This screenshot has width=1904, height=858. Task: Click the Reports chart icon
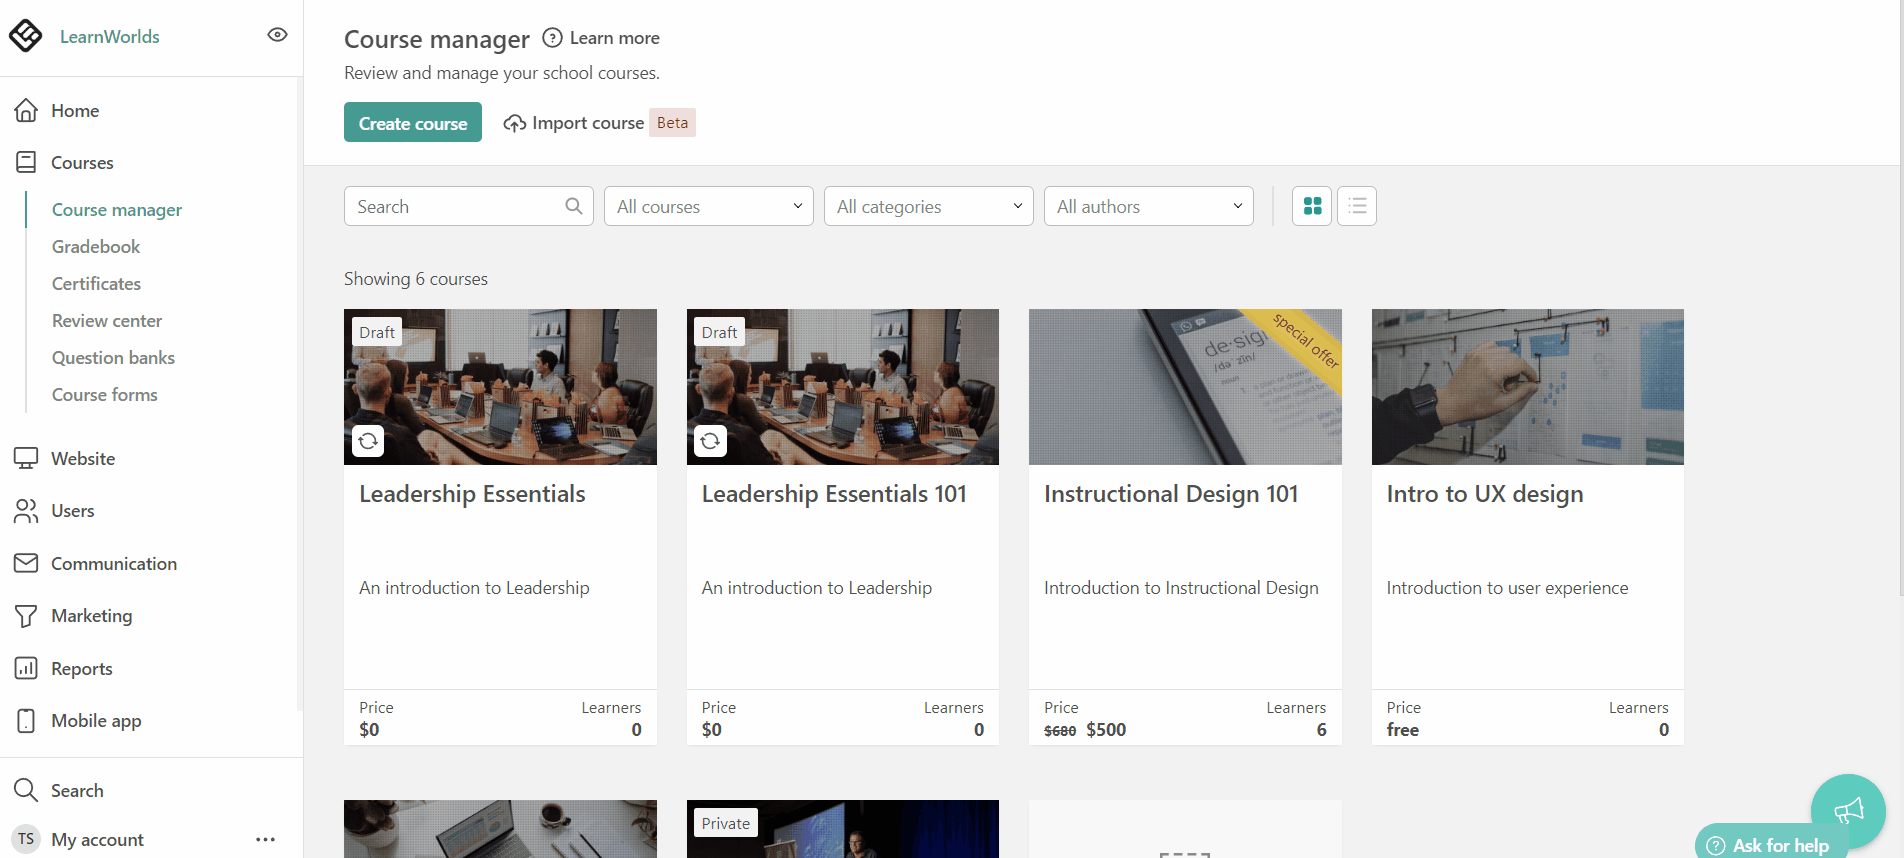click(x=26, y=668)
